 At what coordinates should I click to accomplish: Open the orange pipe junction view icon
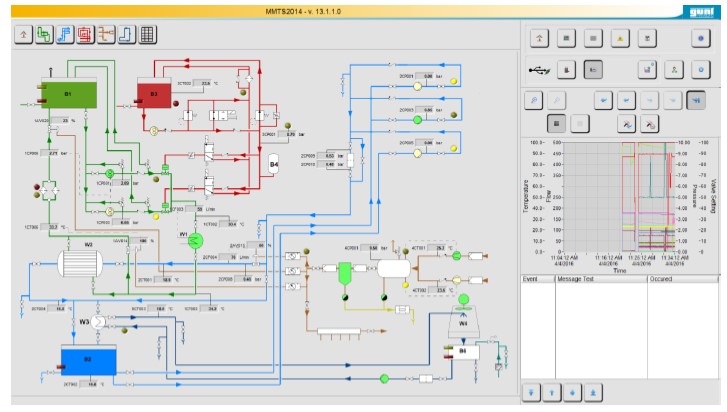pos(105,35)
